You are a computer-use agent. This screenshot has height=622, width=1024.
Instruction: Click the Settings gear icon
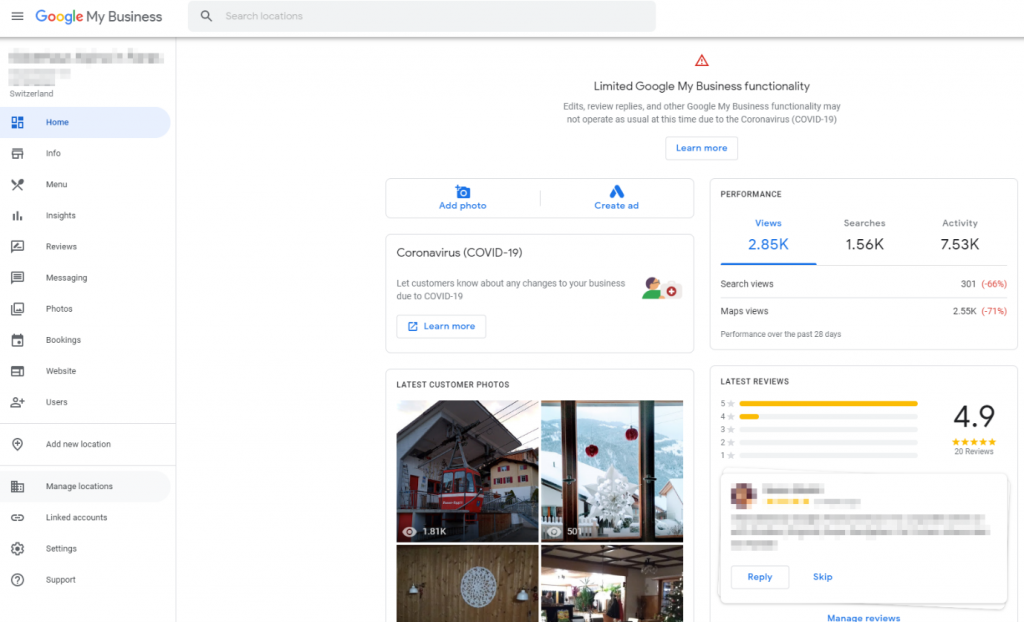(x=18, y=549)
